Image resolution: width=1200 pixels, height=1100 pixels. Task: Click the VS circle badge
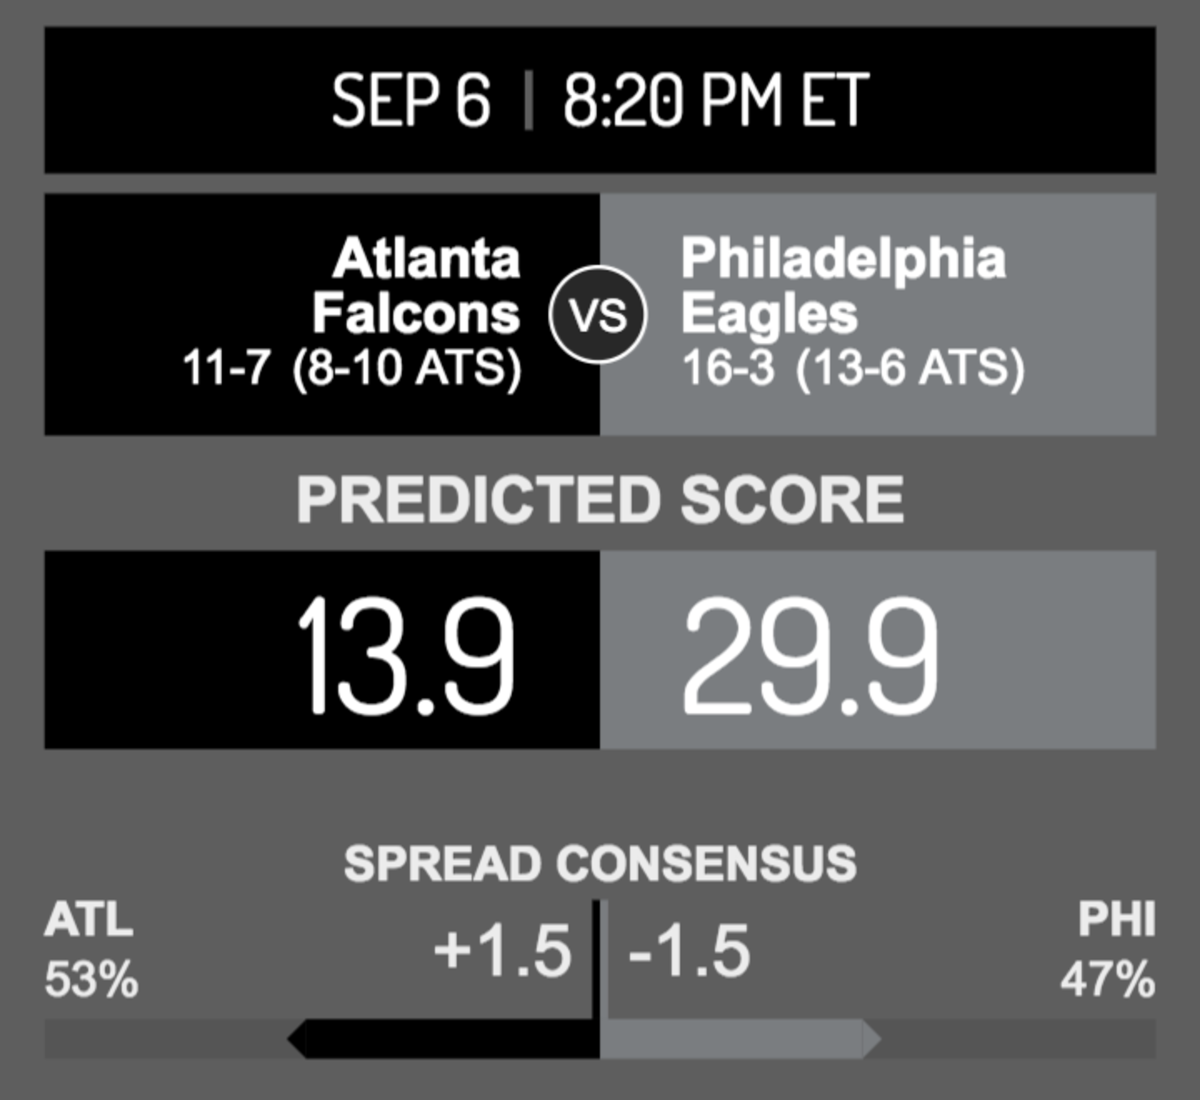599,314
